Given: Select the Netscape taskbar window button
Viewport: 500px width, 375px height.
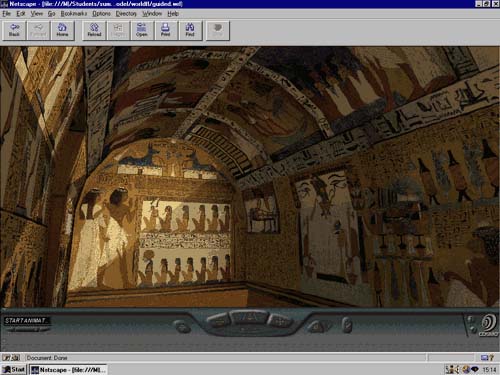Looking at the screenshot, I should click(x=68, y=369).
